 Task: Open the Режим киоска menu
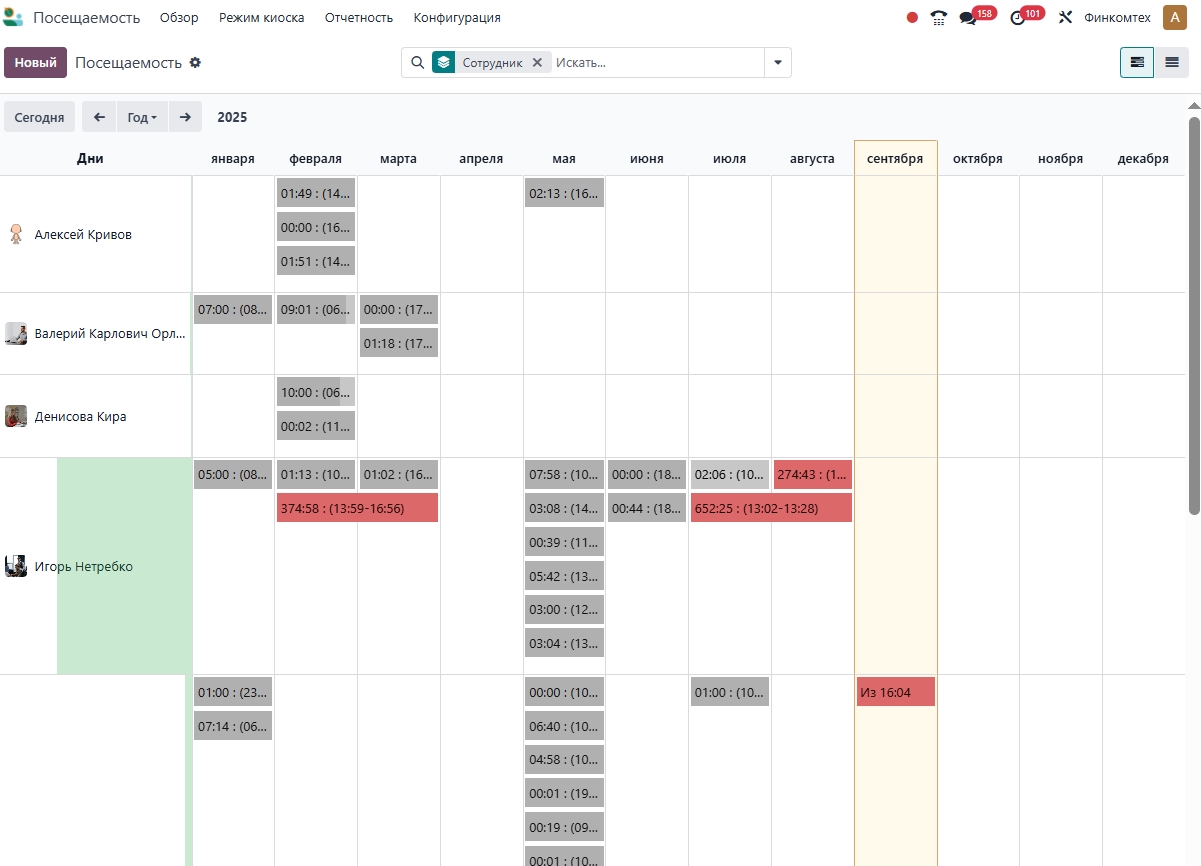(x=261, y=18)
